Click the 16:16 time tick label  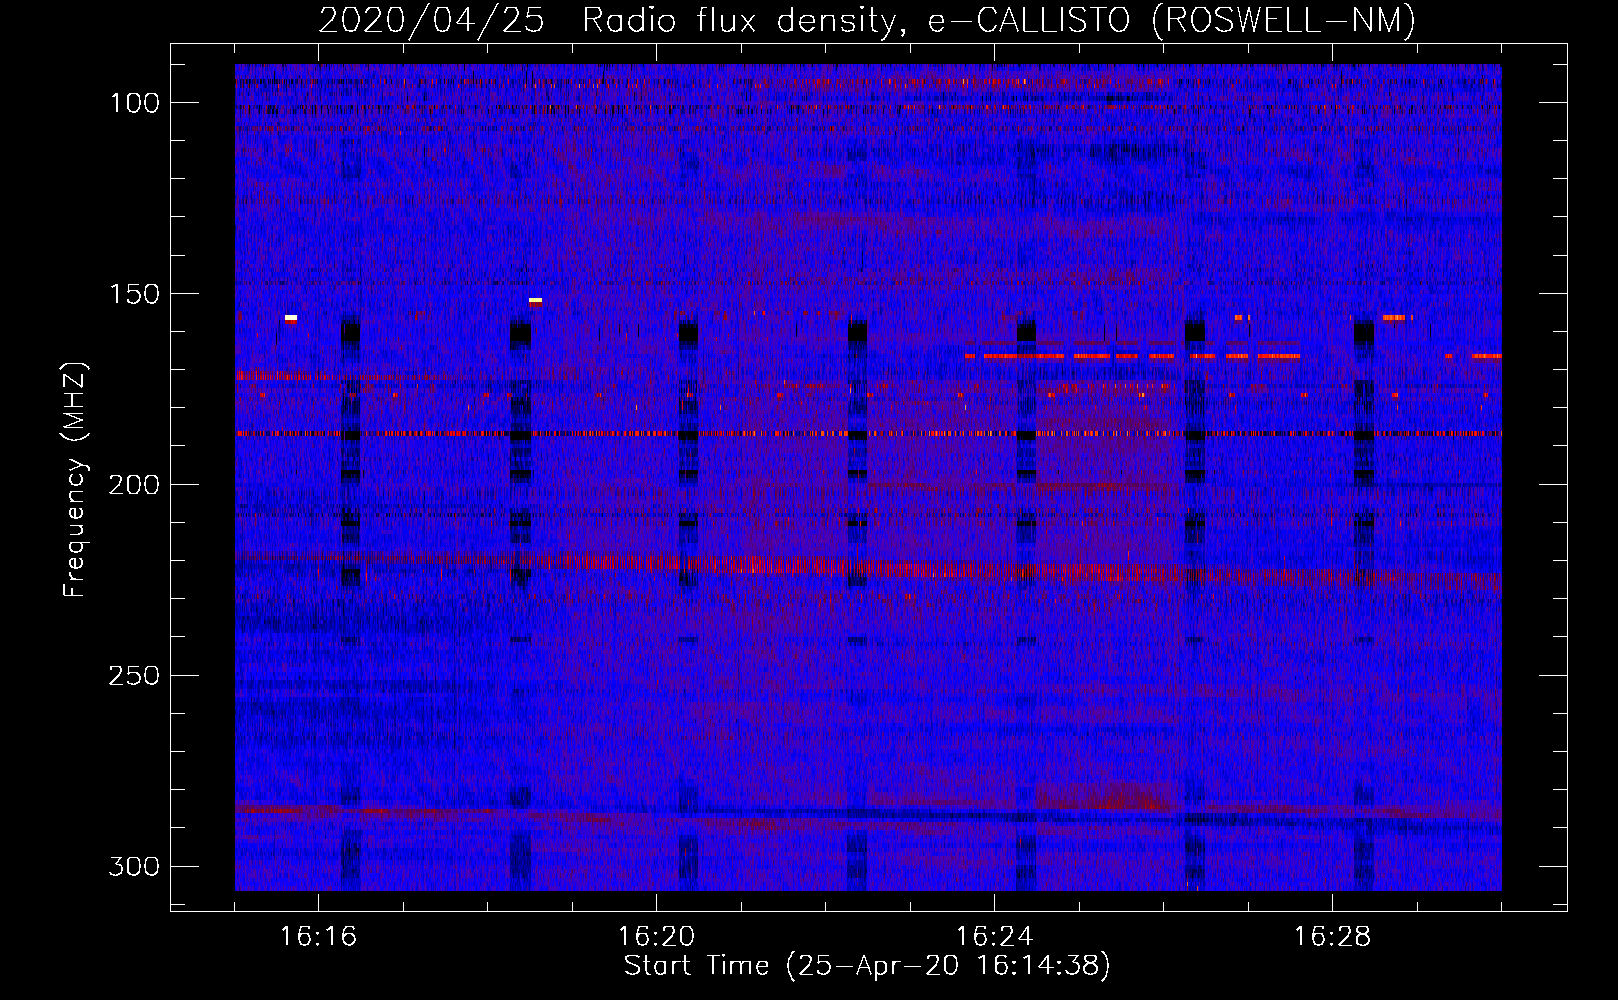click(x=318, y=937)
